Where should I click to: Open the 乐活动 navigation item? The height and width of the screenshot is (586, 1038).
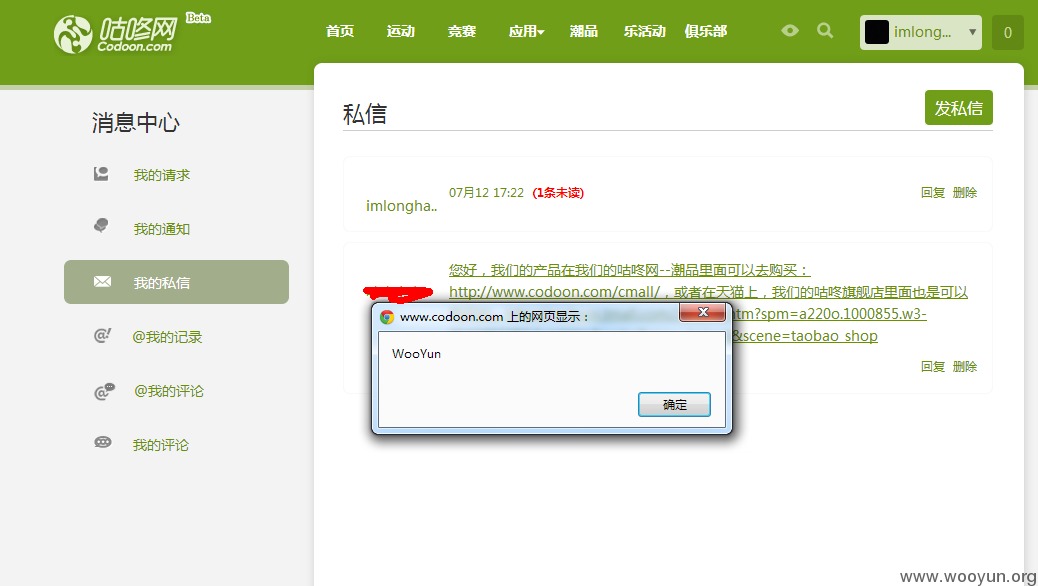click(x=644, y=31)
